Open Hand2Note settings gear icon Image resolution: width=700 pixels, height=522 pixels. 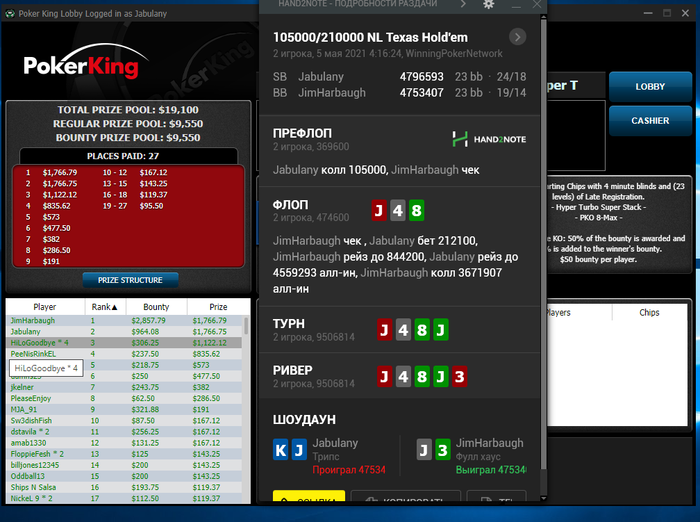489,4
